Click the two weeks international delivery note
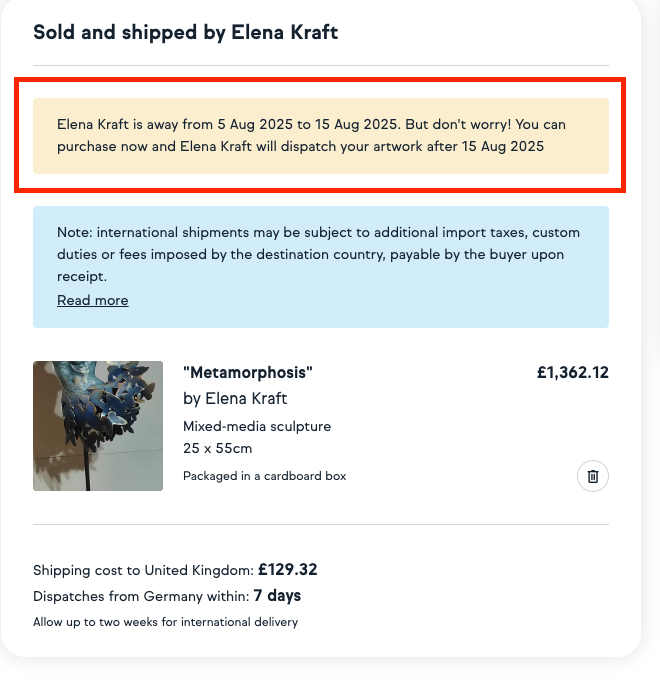 [x=165, y=622]
